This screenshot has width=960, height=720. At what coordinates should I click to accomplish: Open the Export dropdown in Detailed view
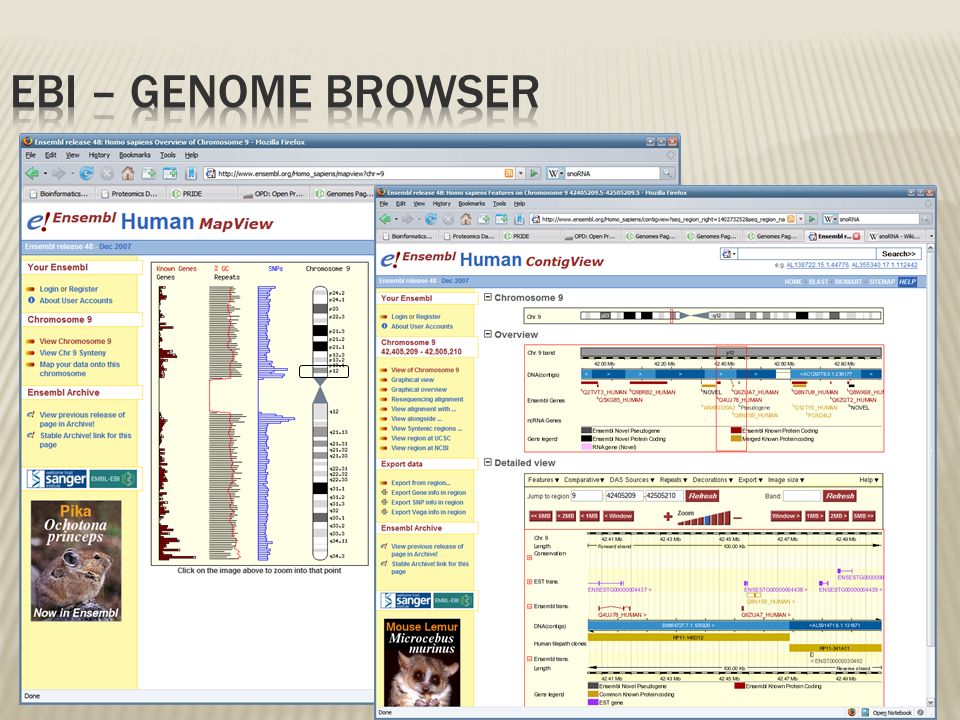pos(750,480)
